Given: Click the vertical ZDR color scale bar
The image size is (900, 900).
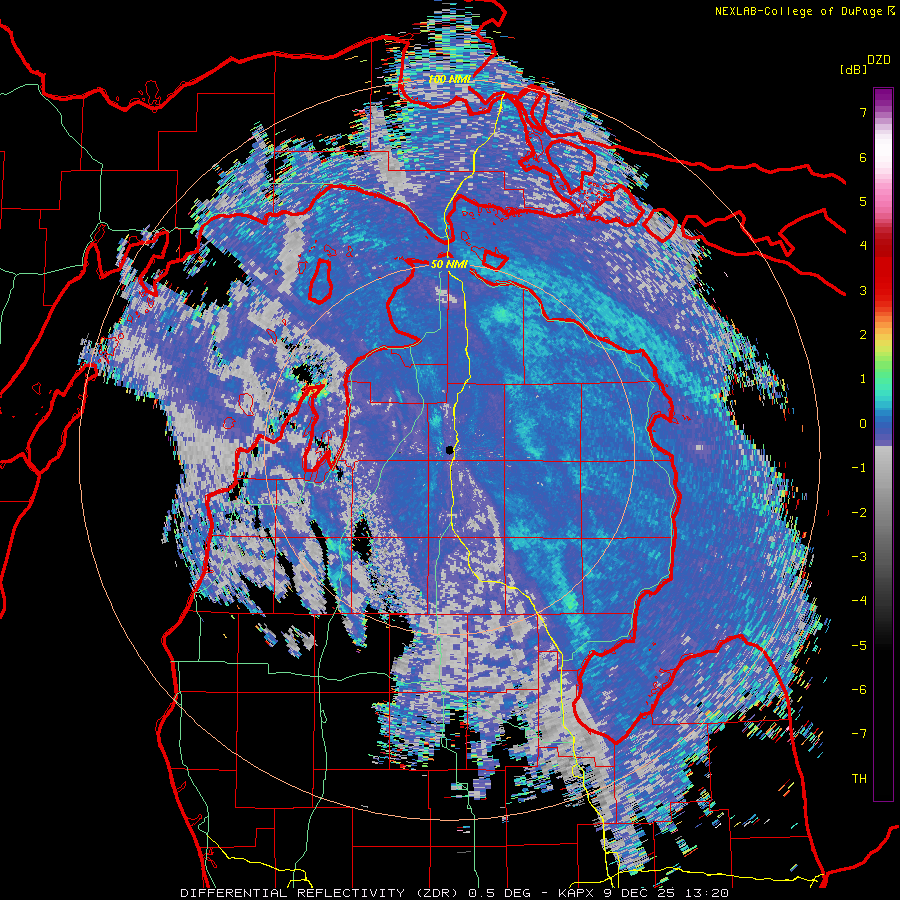Looking at the screenshot, I should [x=883, y=444].
